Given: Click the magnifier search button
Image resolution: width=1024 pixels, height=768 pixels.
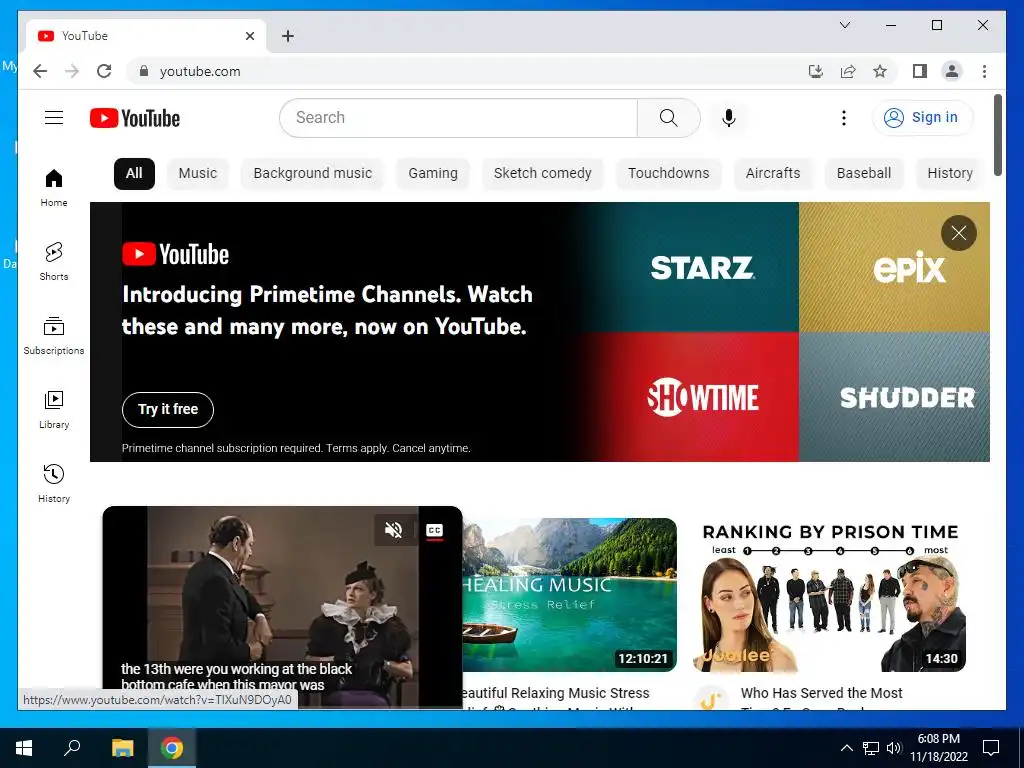Looking at the screenshot, I should [x=668, y=118].
